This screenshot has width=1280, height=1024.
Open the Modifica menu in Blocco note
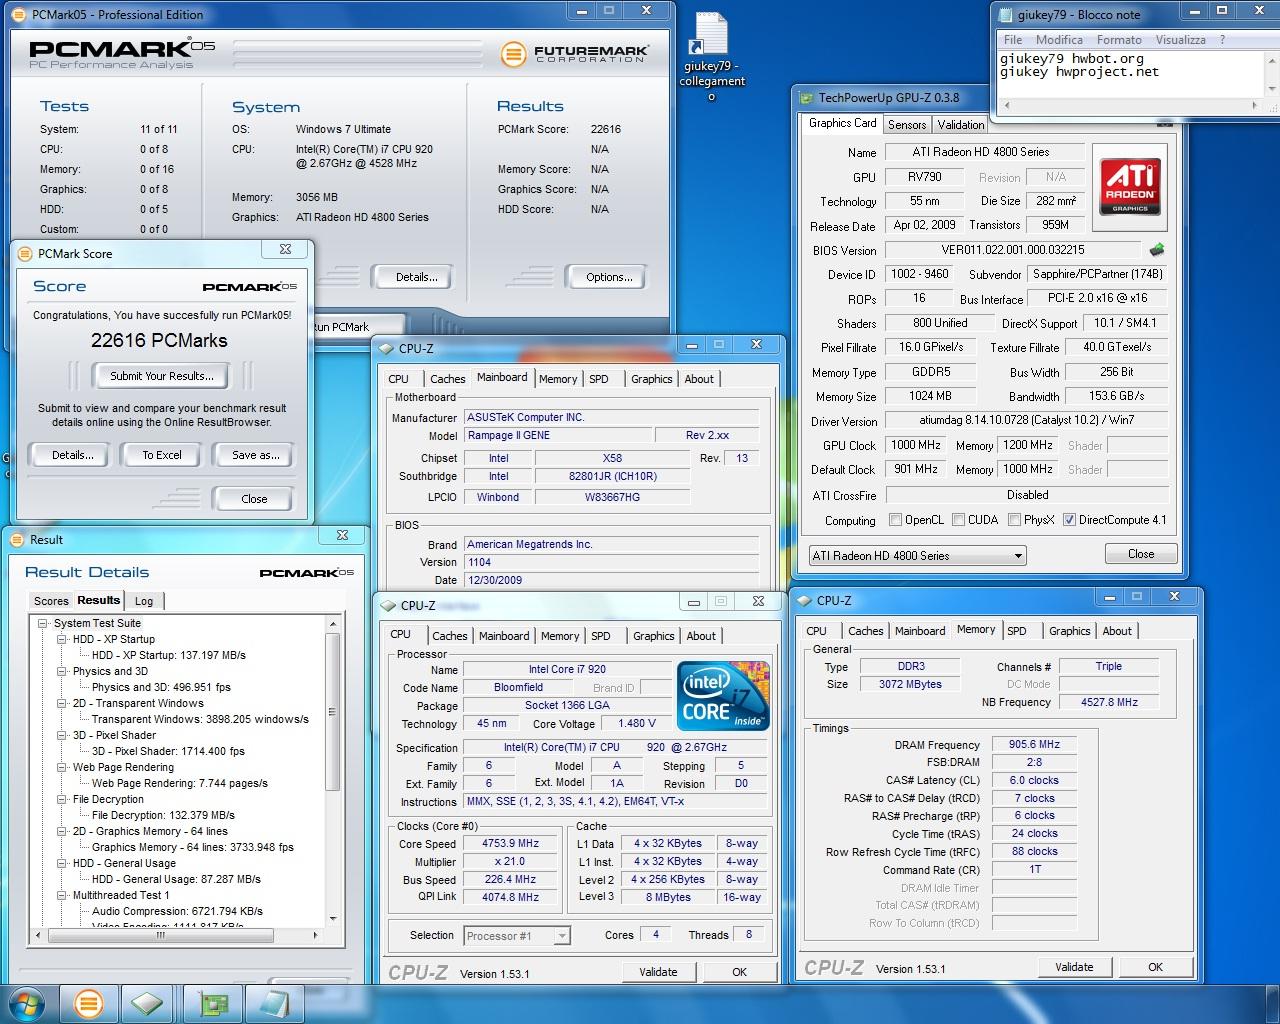(1059, 40)
